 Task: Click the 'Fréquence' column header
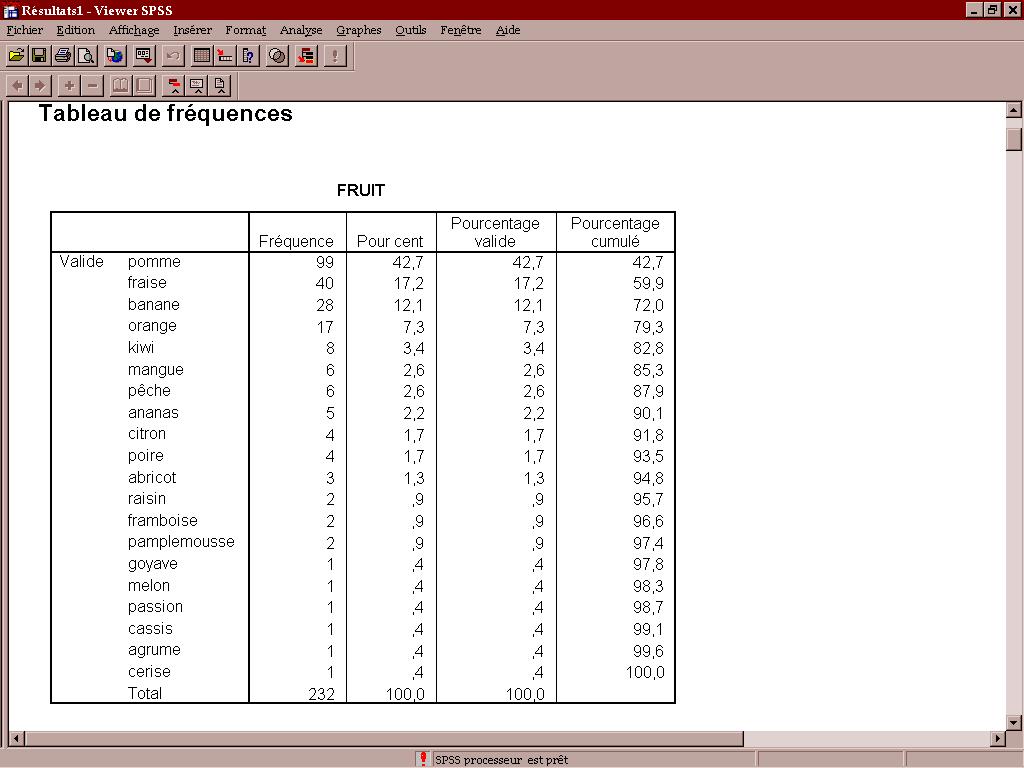click(296, 242)
